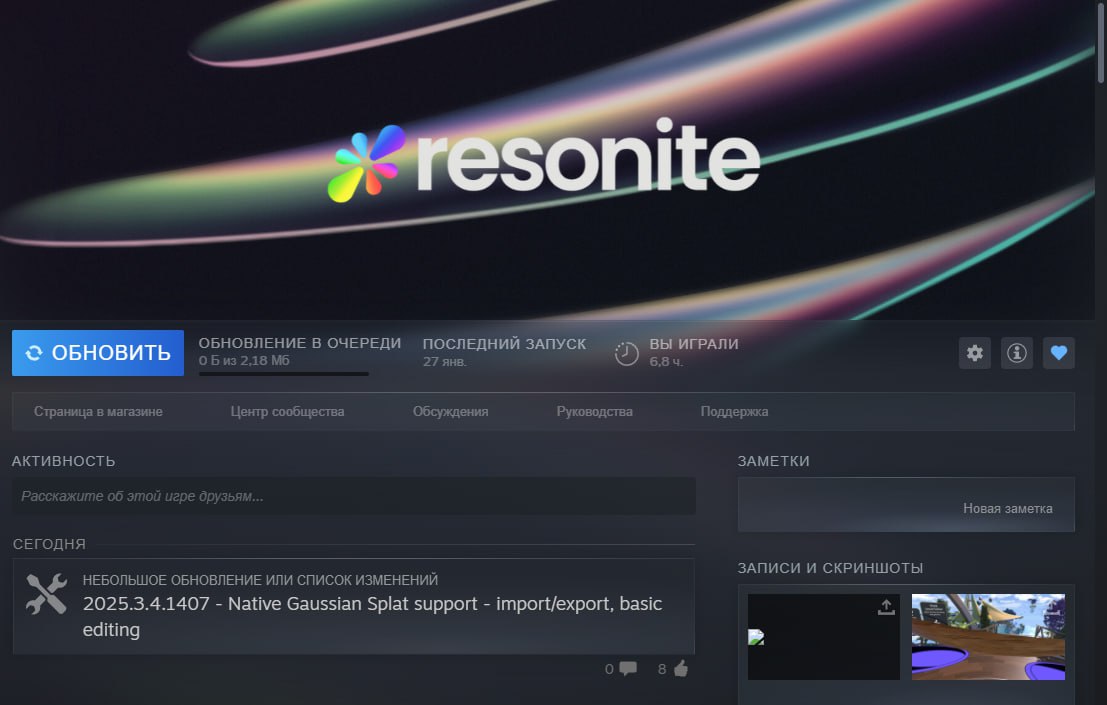1107x705 pixels.
Task: Rate the update with the thumbs-up icon
Action: click(x=678, y=669)
